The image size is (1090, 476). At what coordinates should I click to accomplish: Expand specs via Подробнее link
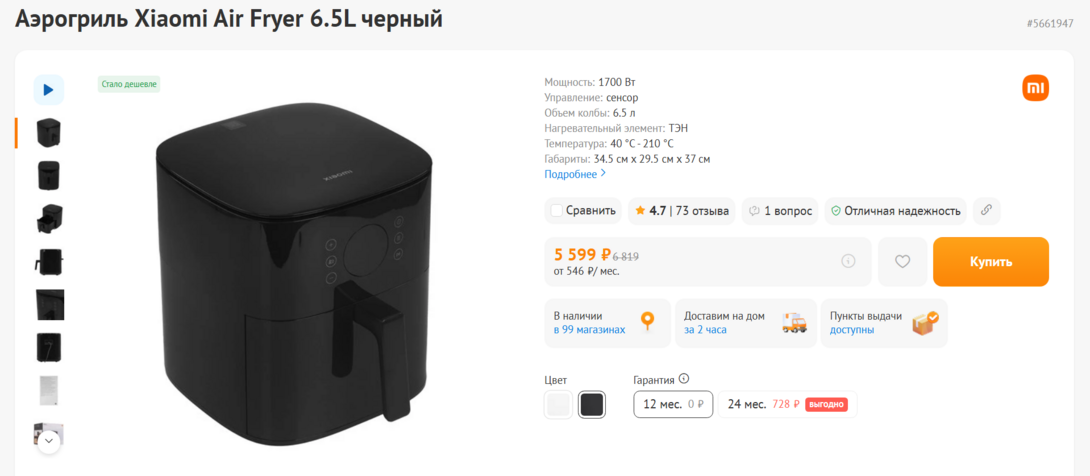pyautogui.click(x=575, y=174)
